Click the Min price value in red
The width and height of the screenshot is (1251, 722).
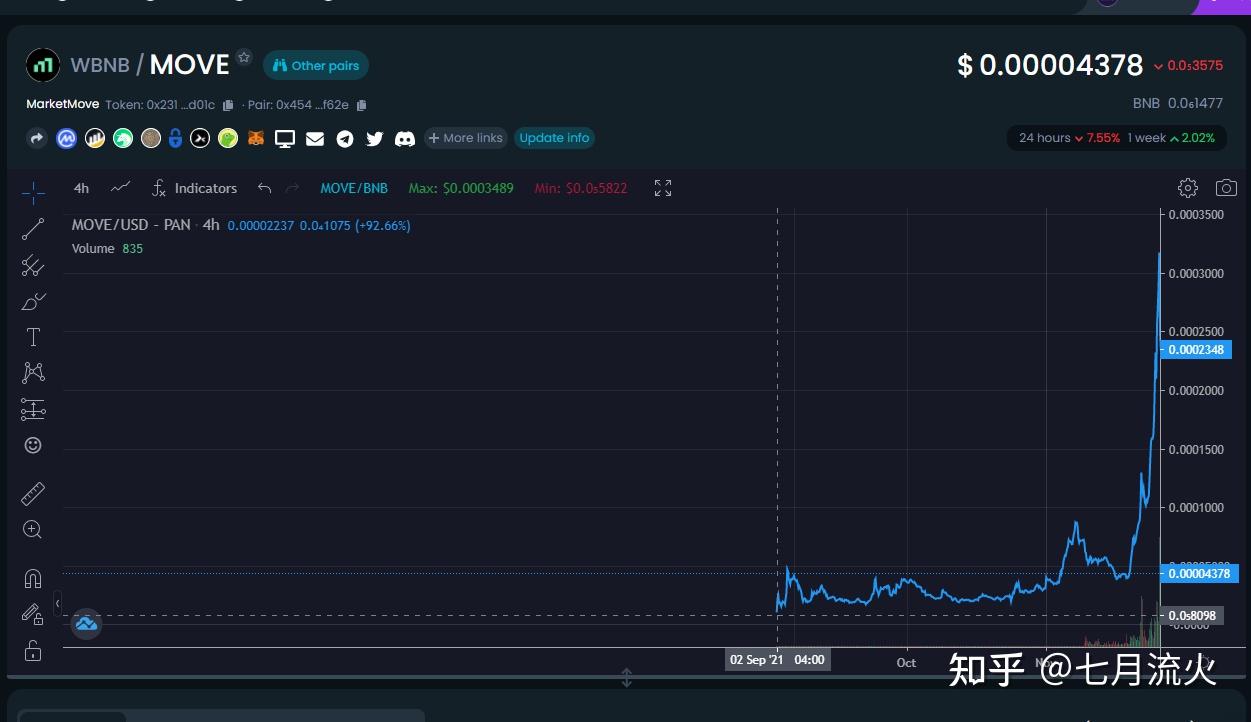pyautogui.click(x=581, y=188)
